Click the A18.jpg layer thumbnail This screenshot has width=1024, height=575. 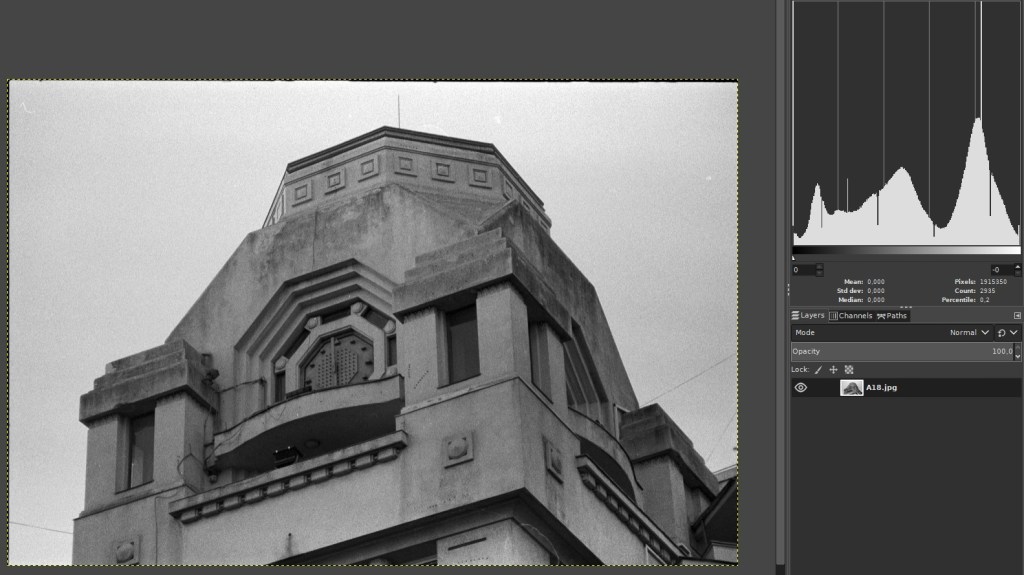852,388
